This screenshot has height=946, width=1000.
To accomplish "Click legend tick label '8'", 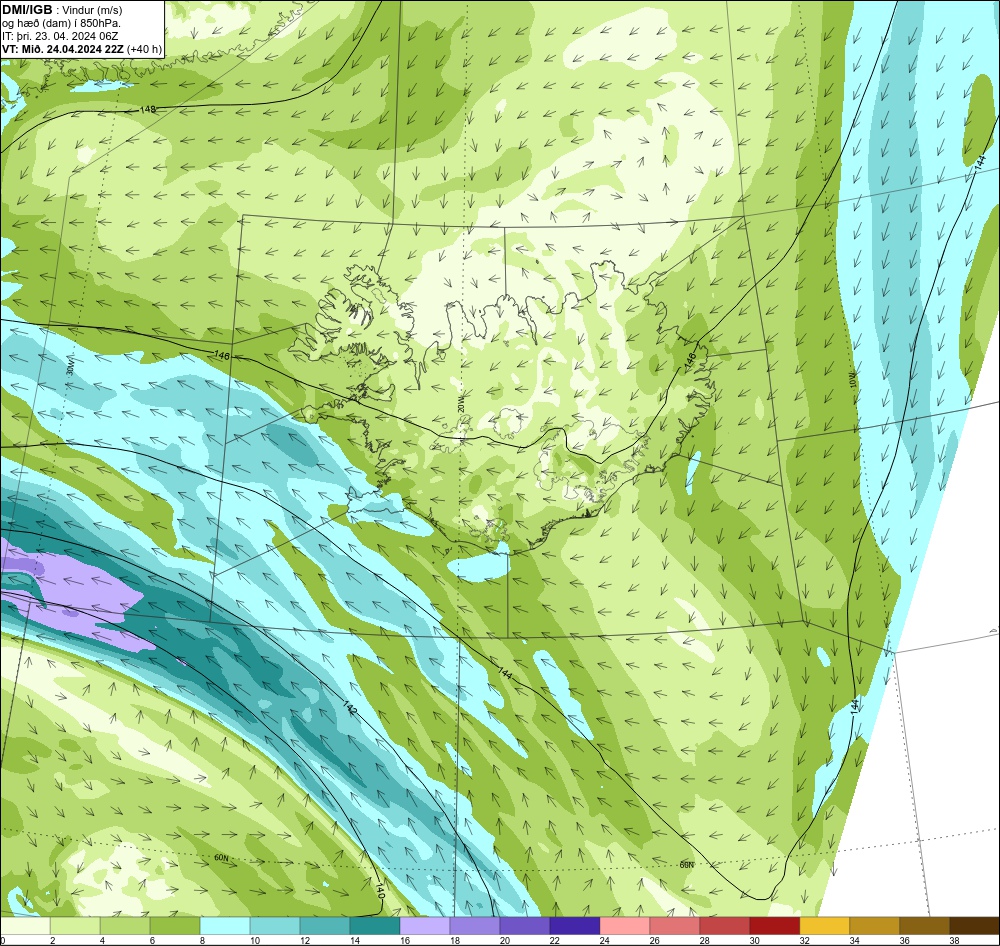I will click(202, 940).
